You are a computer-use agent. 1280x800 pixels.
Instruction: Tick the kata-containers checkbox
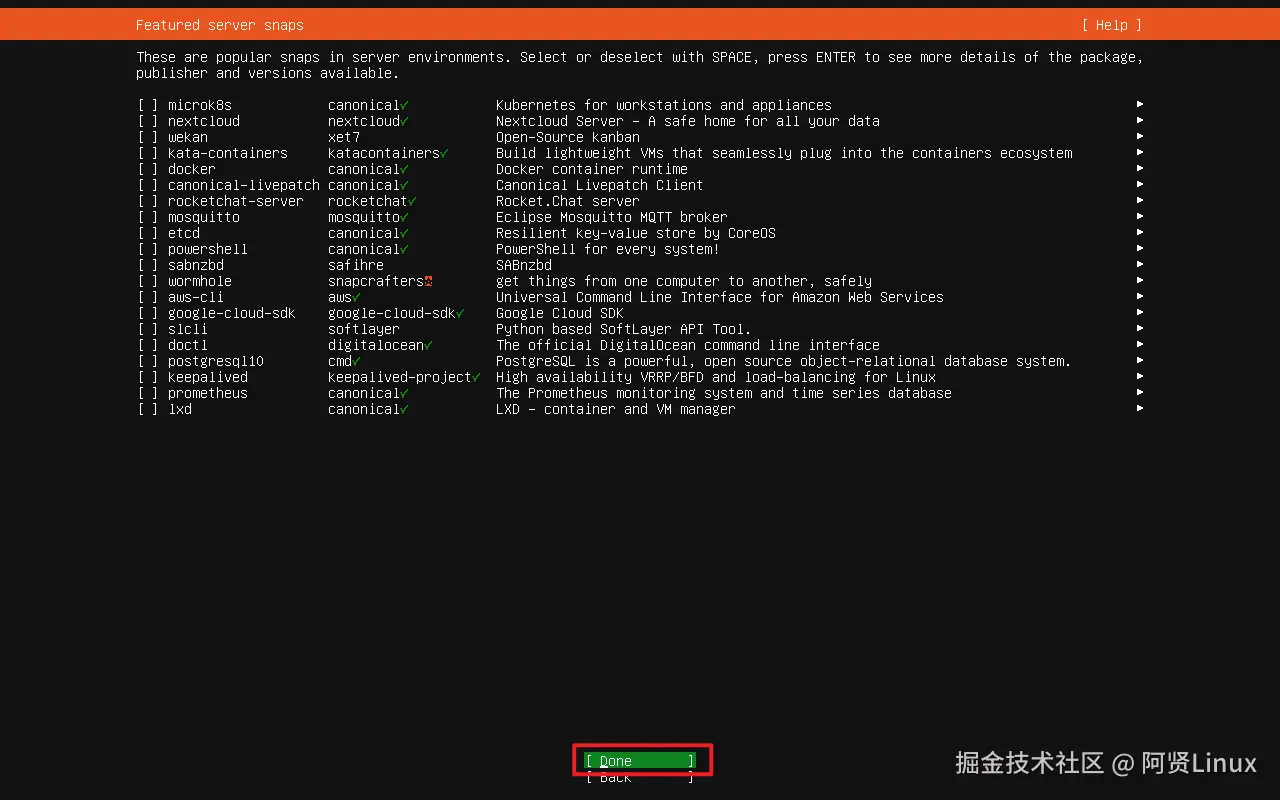(148, 153)
